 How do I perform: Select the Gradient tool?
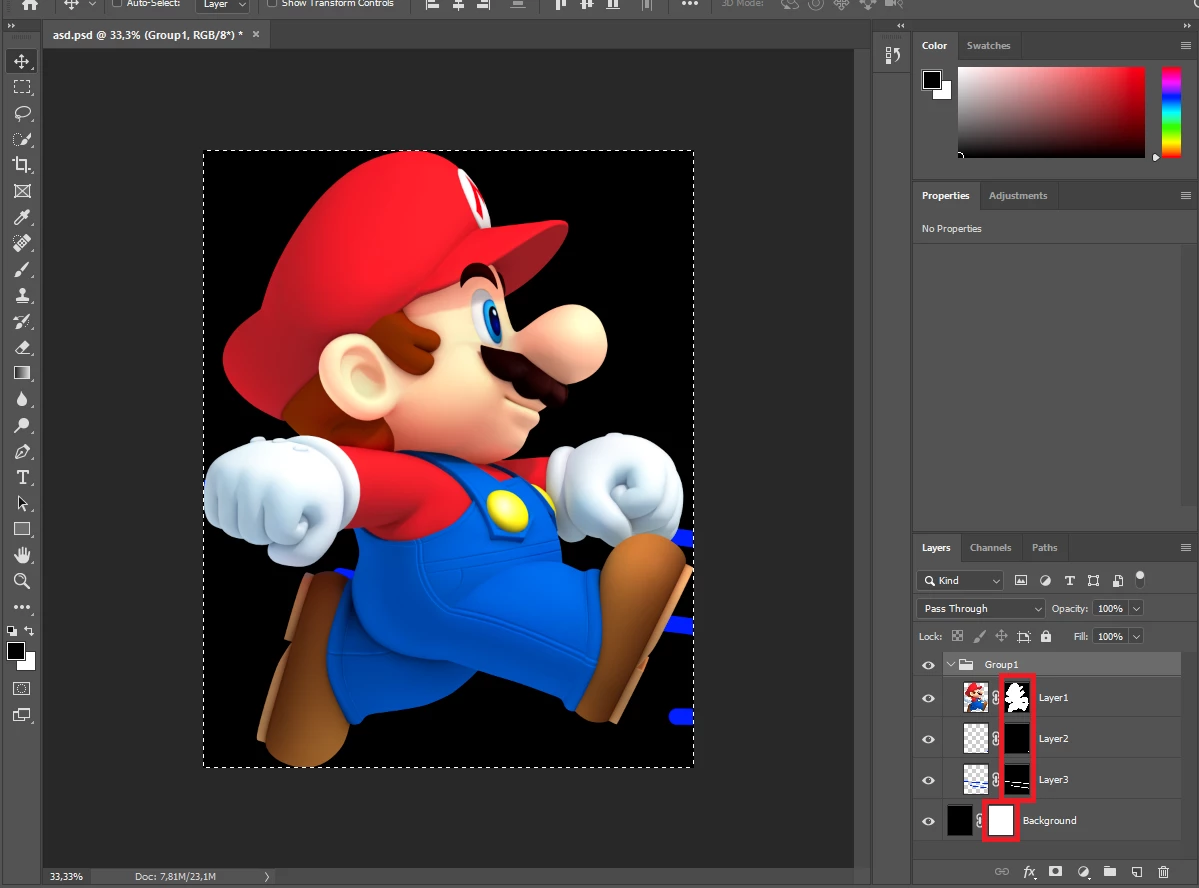pos(22,373)
